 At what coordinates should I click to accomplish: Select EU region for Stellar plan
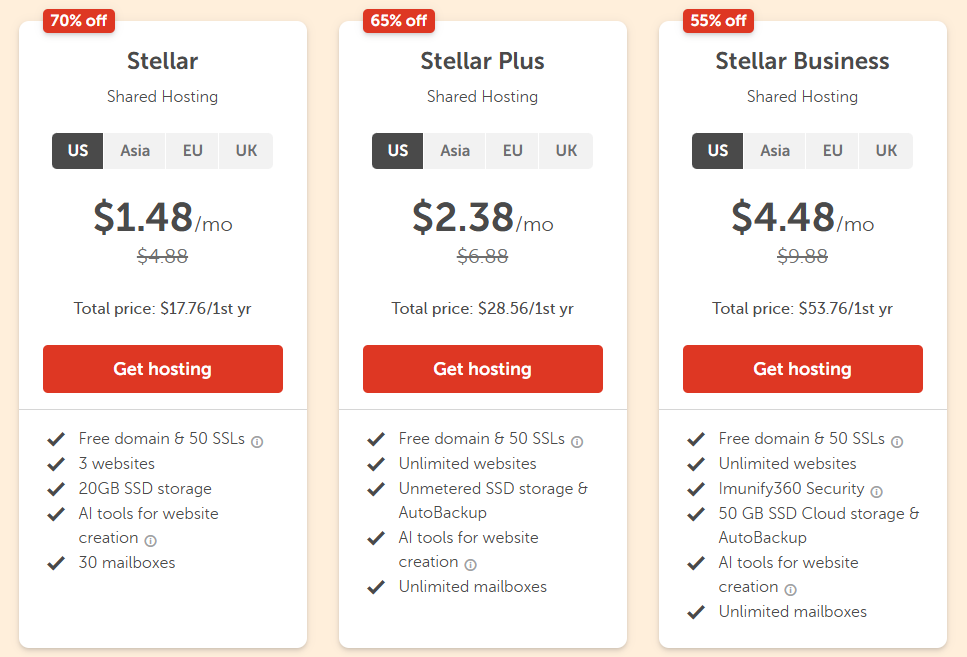pos(193,151)
